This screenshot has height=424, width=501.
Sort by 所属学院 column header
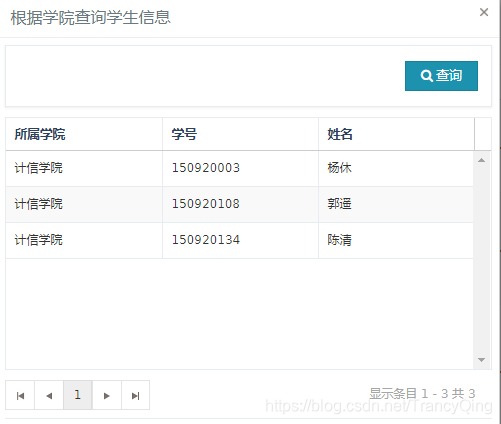(x=84, y=134)
